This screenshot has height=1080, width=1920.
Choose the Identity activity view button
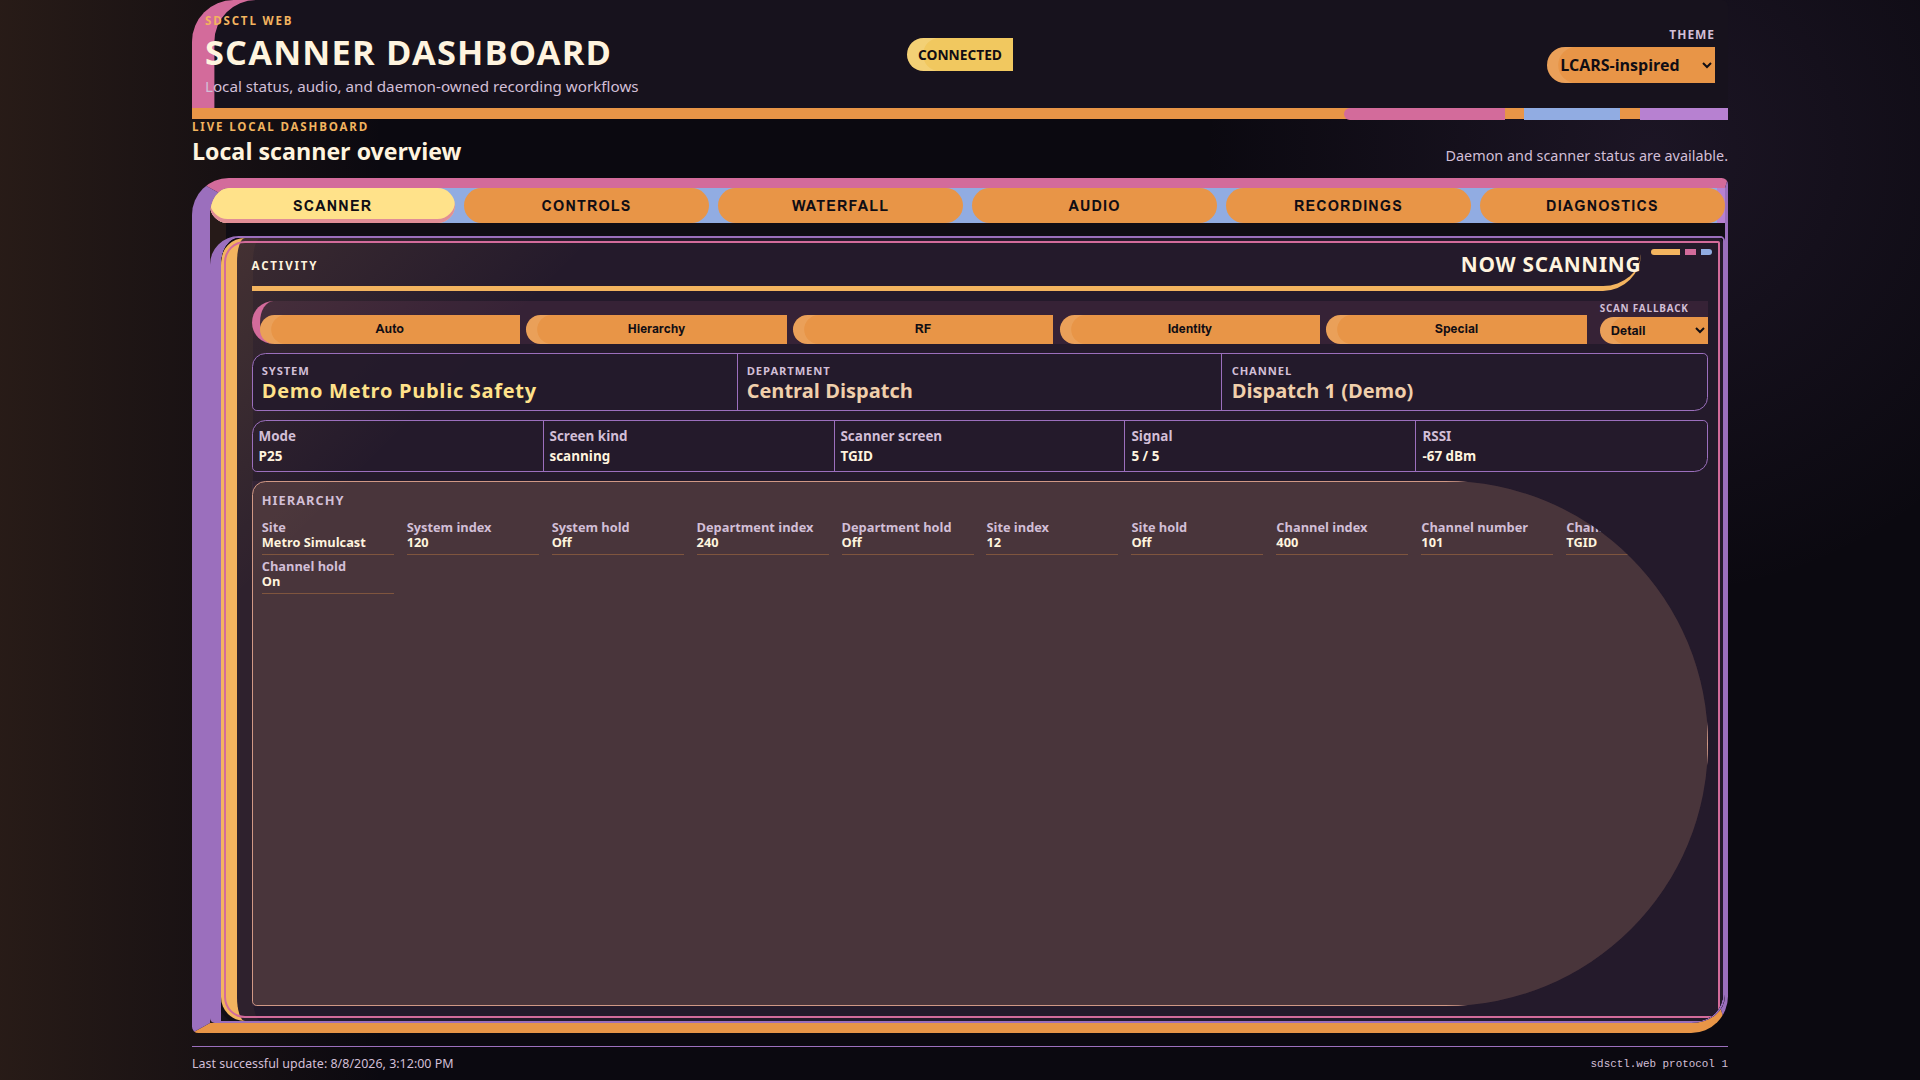(x=1190, y=329)
